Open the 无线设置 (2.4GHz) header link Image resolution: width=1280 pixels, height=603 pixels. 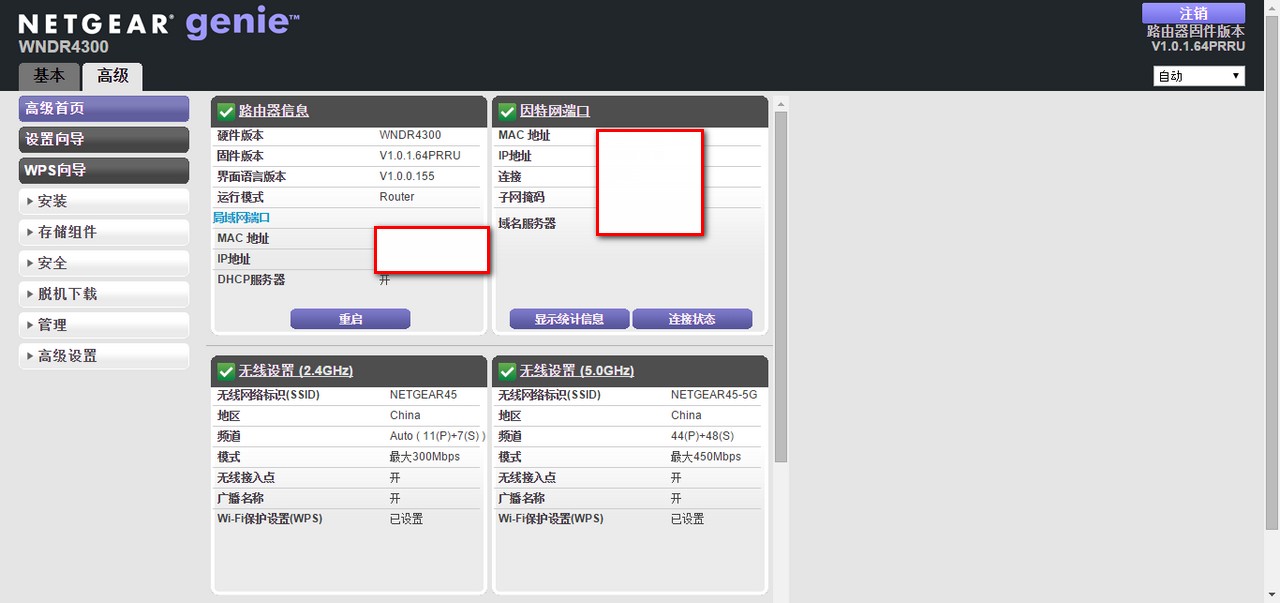(295, 371)
